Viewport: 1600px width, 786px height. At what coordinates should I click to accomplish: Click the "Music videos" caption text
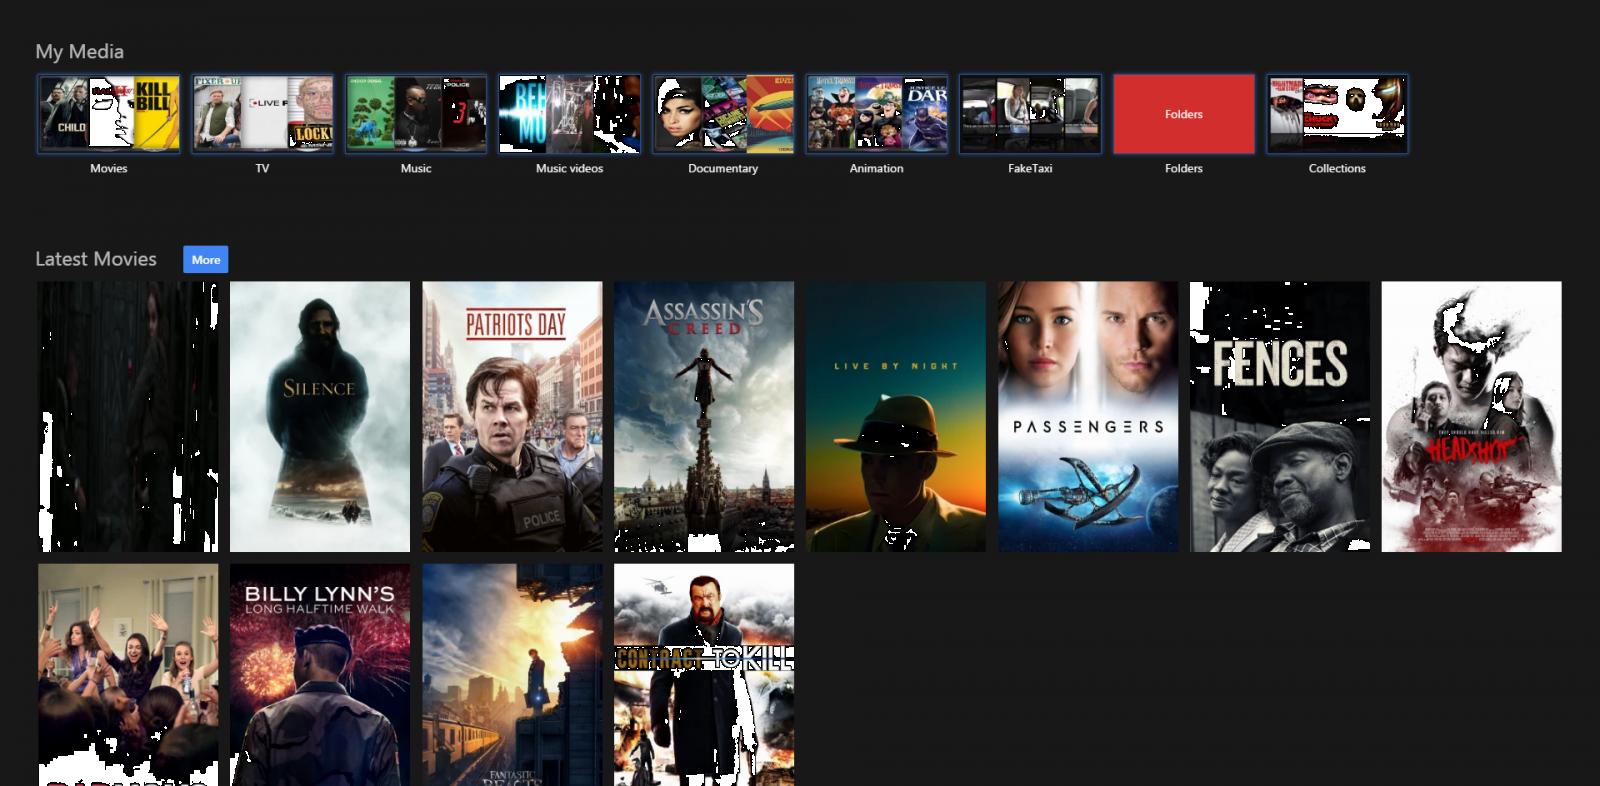click(570, 168)
